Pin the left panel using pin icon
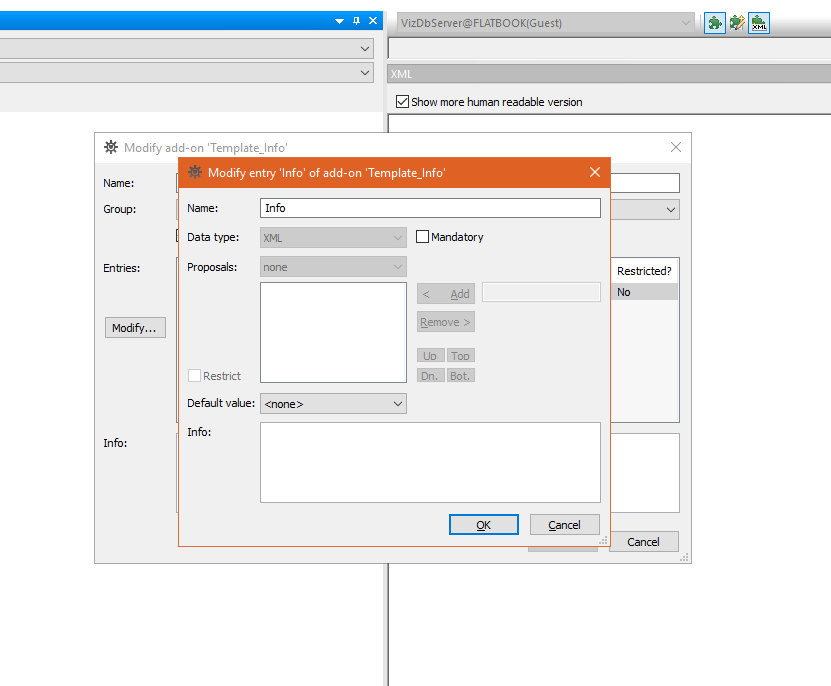This screenshot has height=686, width=831. (356, 21)
